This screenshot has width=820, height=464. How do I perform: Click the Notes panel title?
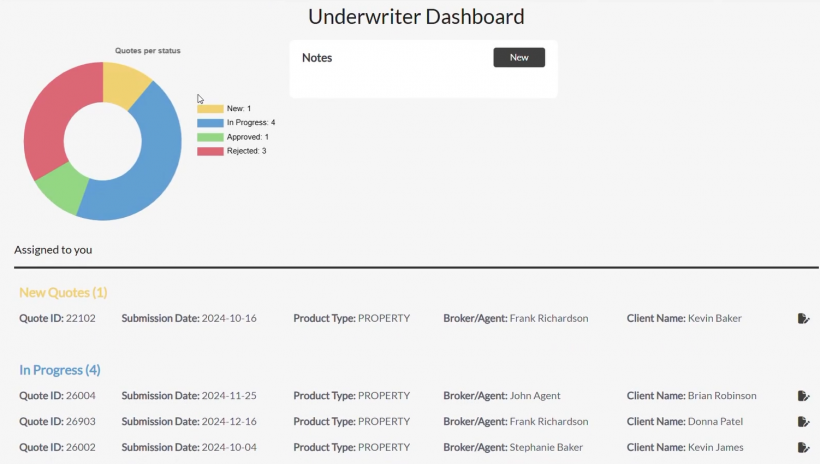[317, 58]
